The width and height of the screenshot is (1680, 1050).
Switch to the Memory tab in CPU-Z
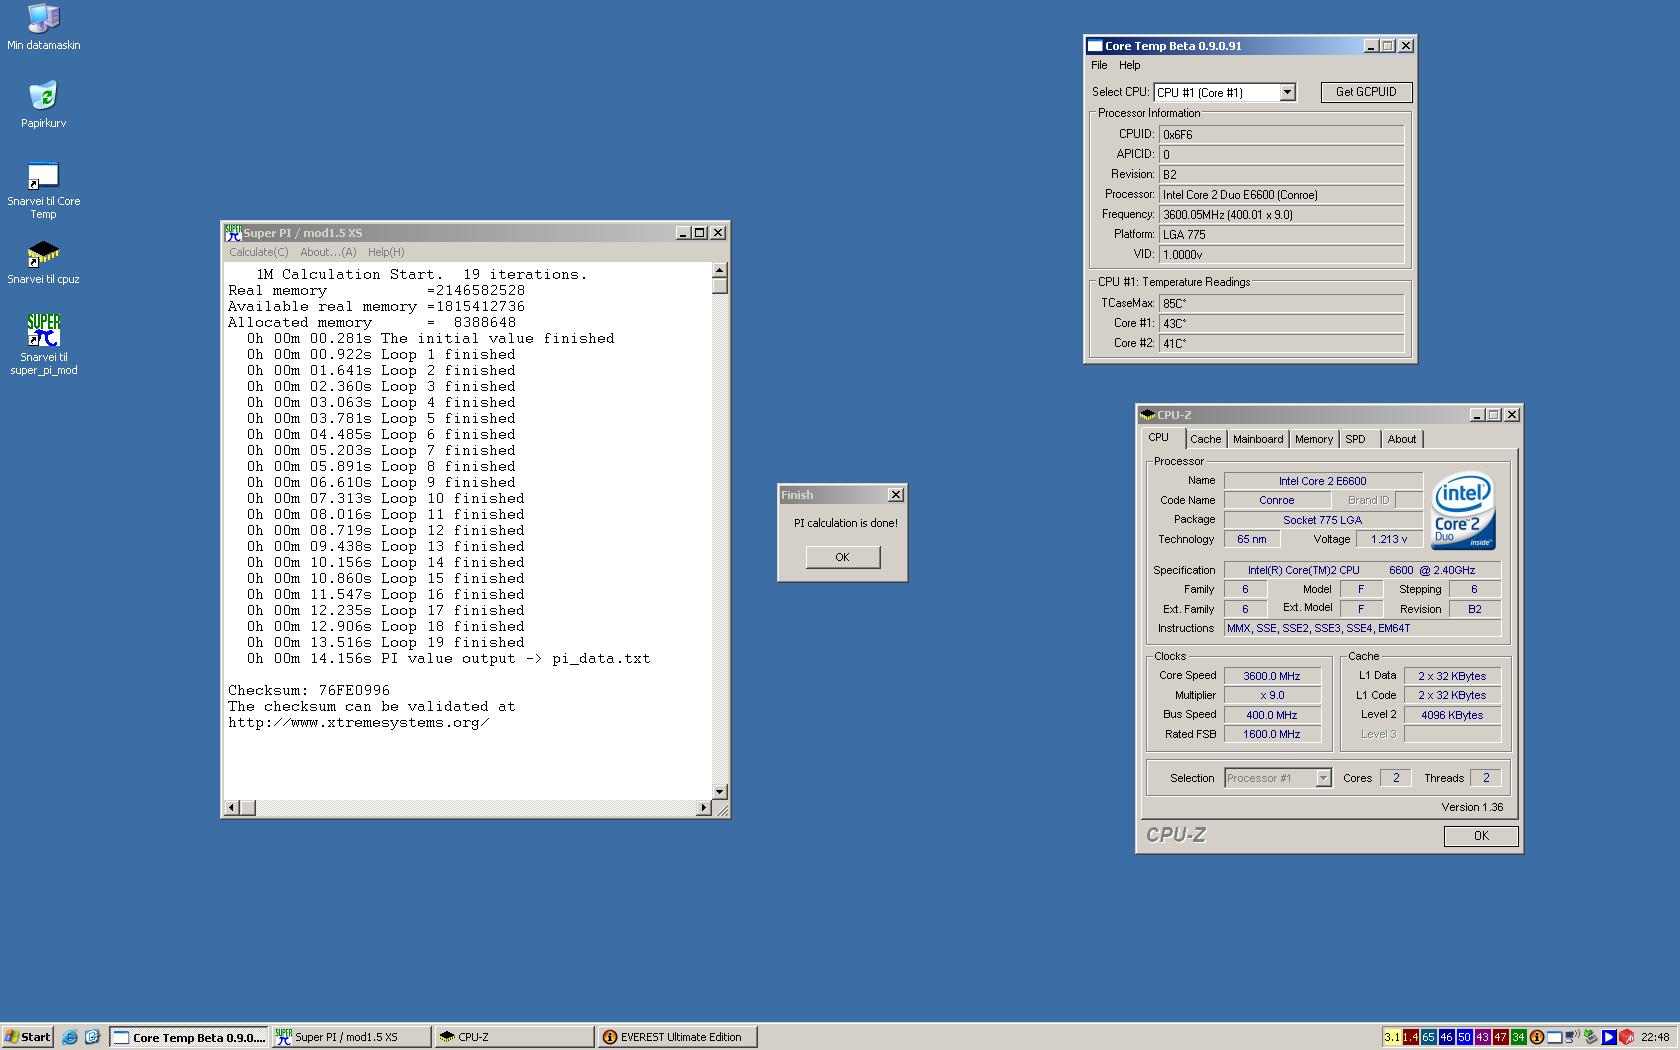click(1313, 439)
